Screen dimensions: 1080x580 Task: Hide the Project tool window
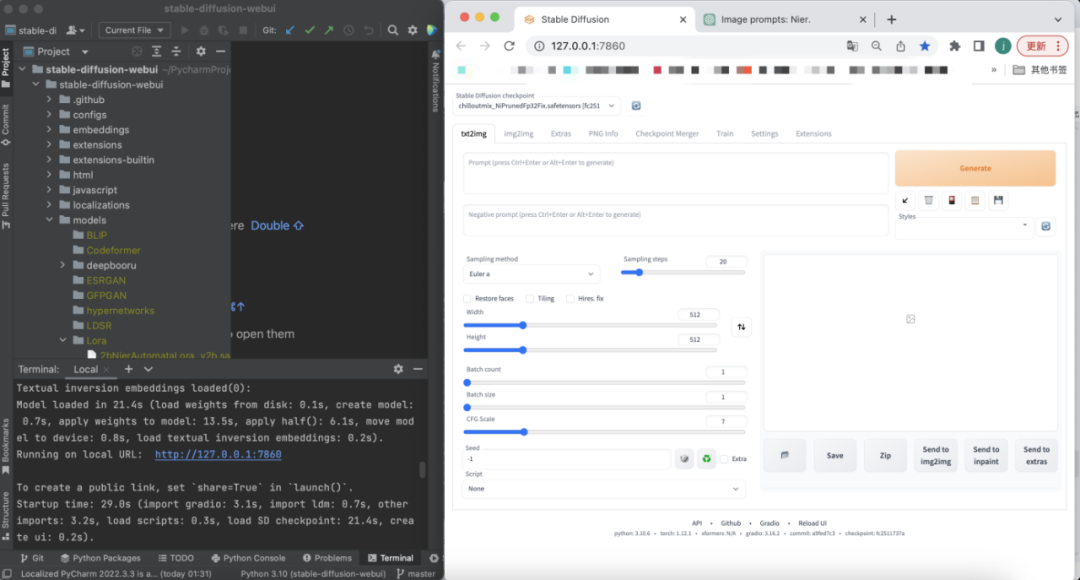[220, 52]
